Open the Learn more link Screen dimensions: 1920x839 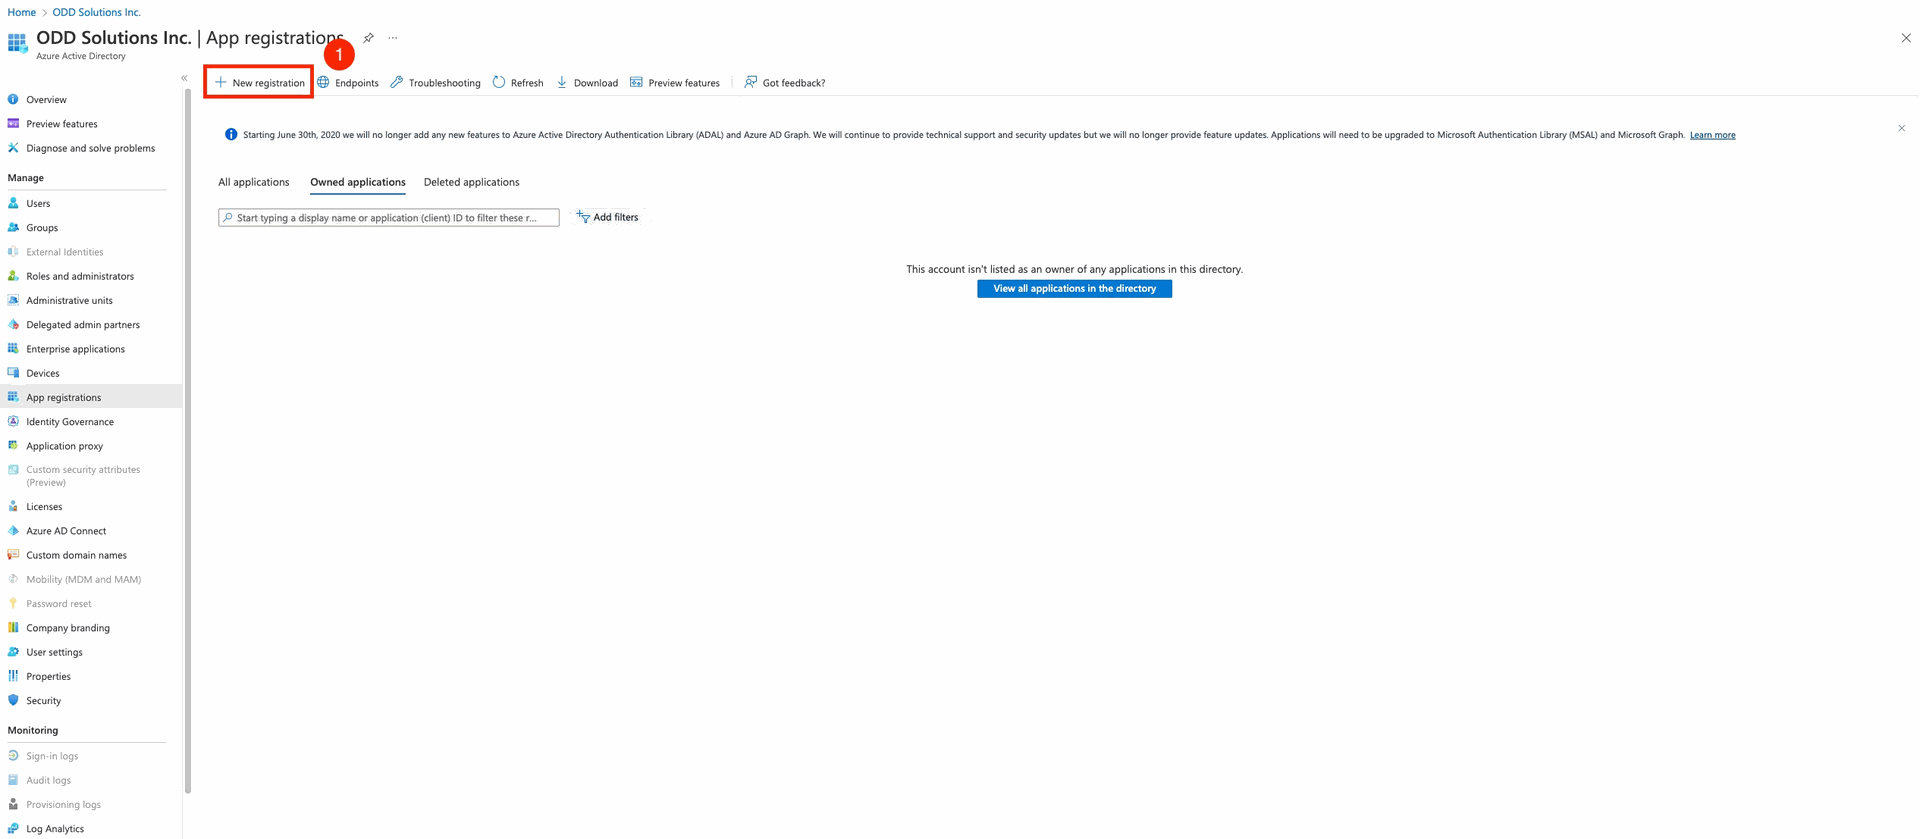coord(1712,135)
